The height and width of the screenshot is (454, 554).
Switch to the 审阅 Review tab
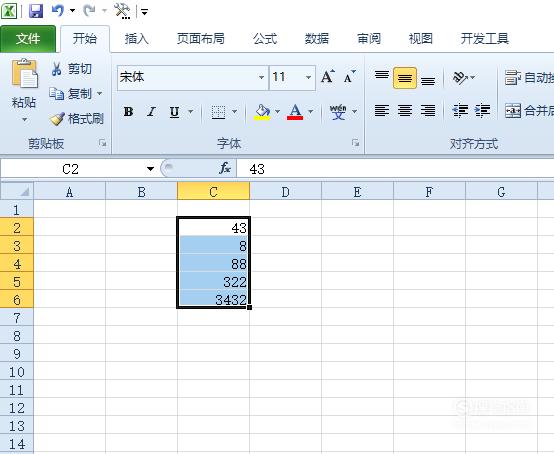point(369,39)
